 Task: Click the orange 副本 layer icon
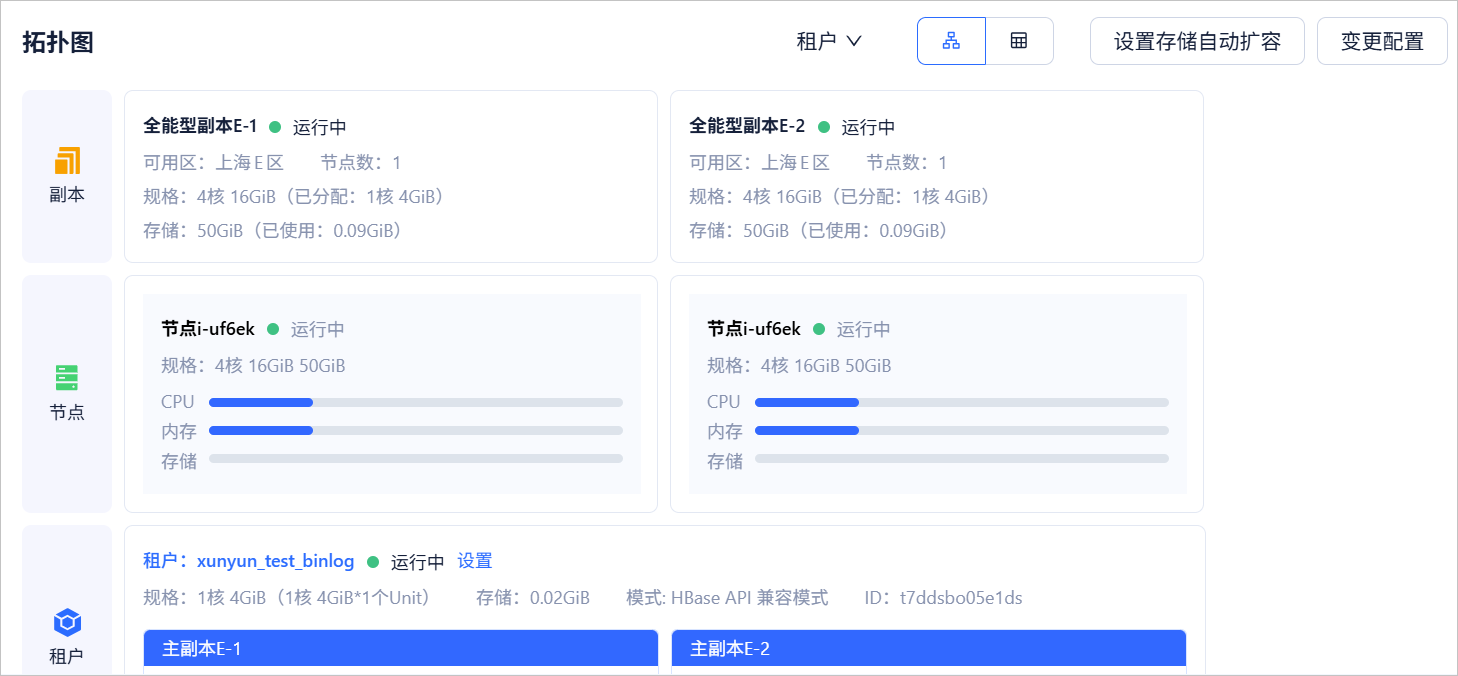point(67,160)
